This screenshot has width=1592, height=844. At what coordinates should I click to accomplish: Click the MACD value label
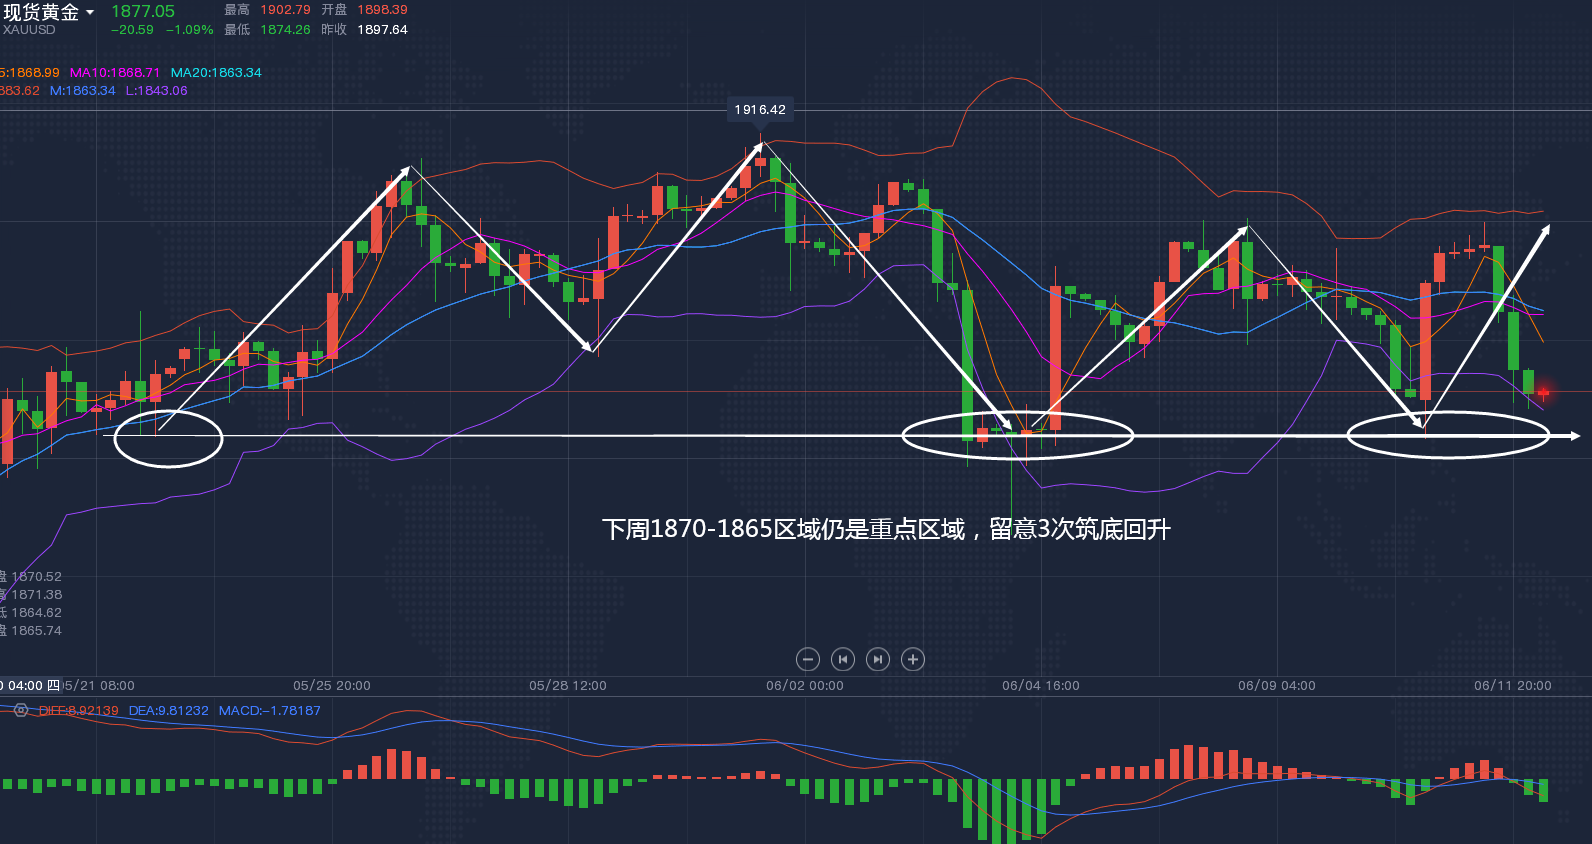pyautogui.click(x=270, y=711)
